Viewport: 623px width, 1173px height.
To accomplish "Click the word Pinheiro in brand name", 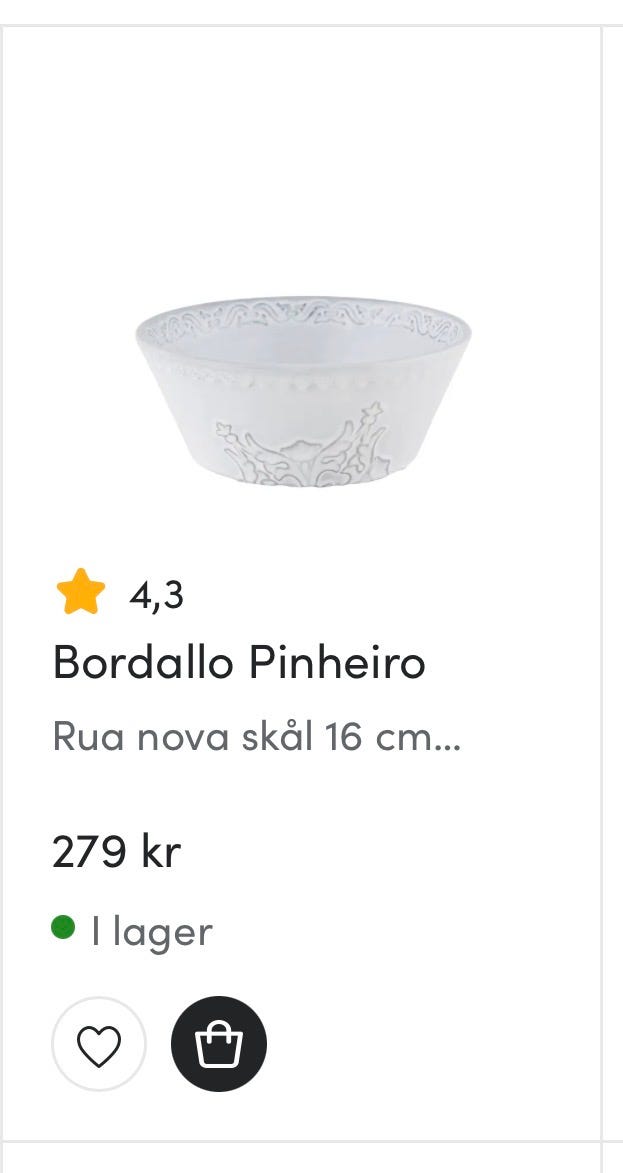I will pos(337,662).
